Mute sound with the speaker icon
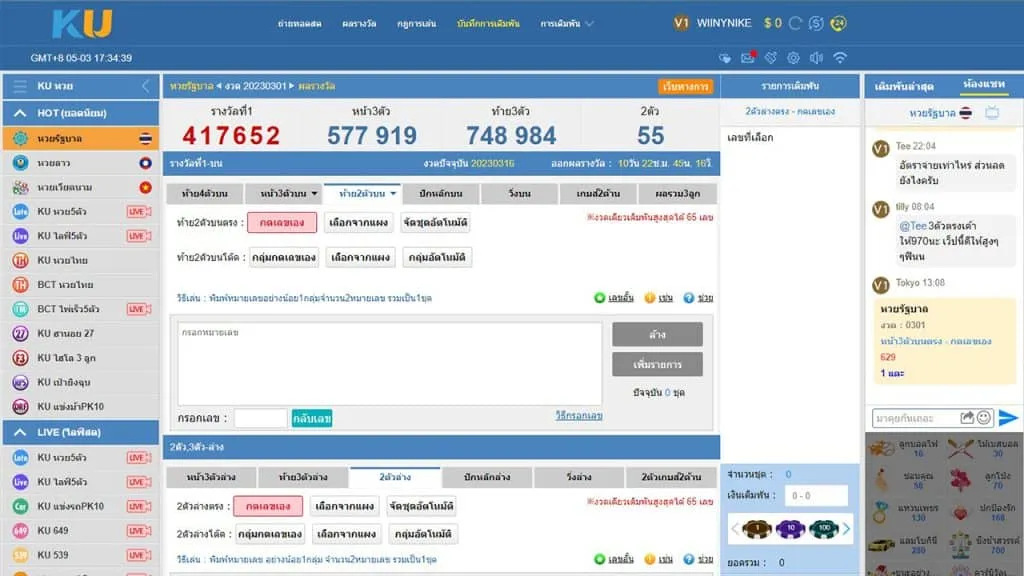 click(816, 58)
